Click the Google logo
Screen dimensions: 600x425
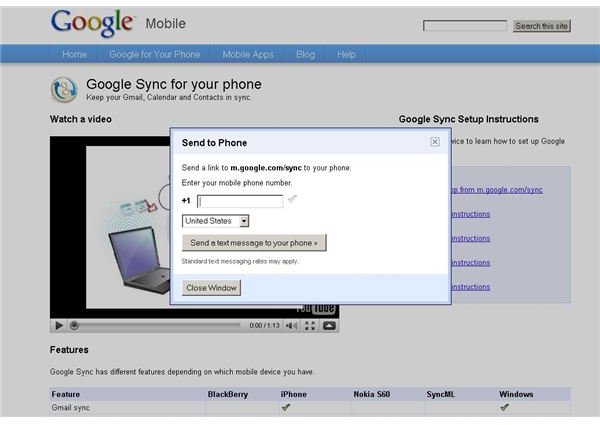[x=92, y=23]
